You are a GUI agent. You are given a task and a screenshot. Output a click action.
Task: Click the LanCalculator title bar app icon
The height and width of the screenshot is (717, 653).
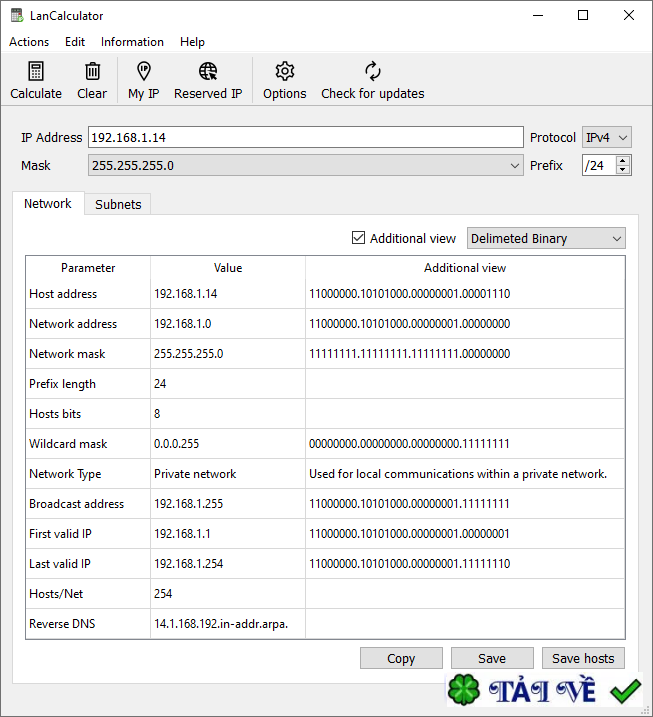coord(17,16)
